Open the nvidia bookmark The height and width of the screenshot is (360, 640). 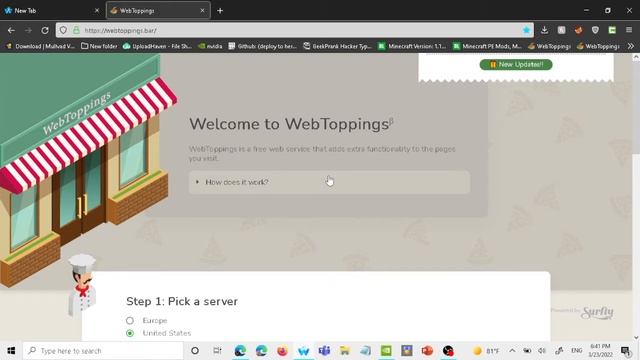coord(210,46)
